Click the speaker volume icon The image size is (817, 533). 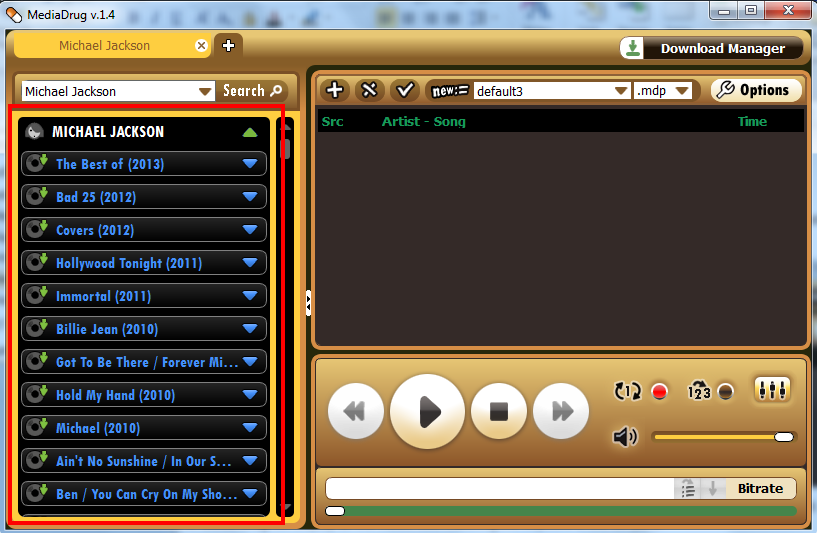[625, 437]
